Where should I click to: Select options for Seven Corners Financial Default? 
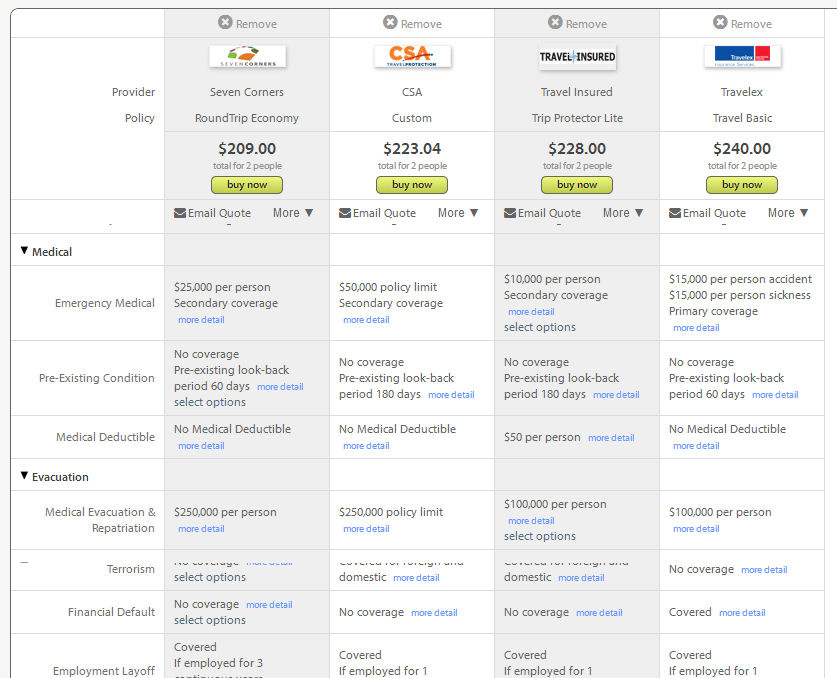click(210, 620)
